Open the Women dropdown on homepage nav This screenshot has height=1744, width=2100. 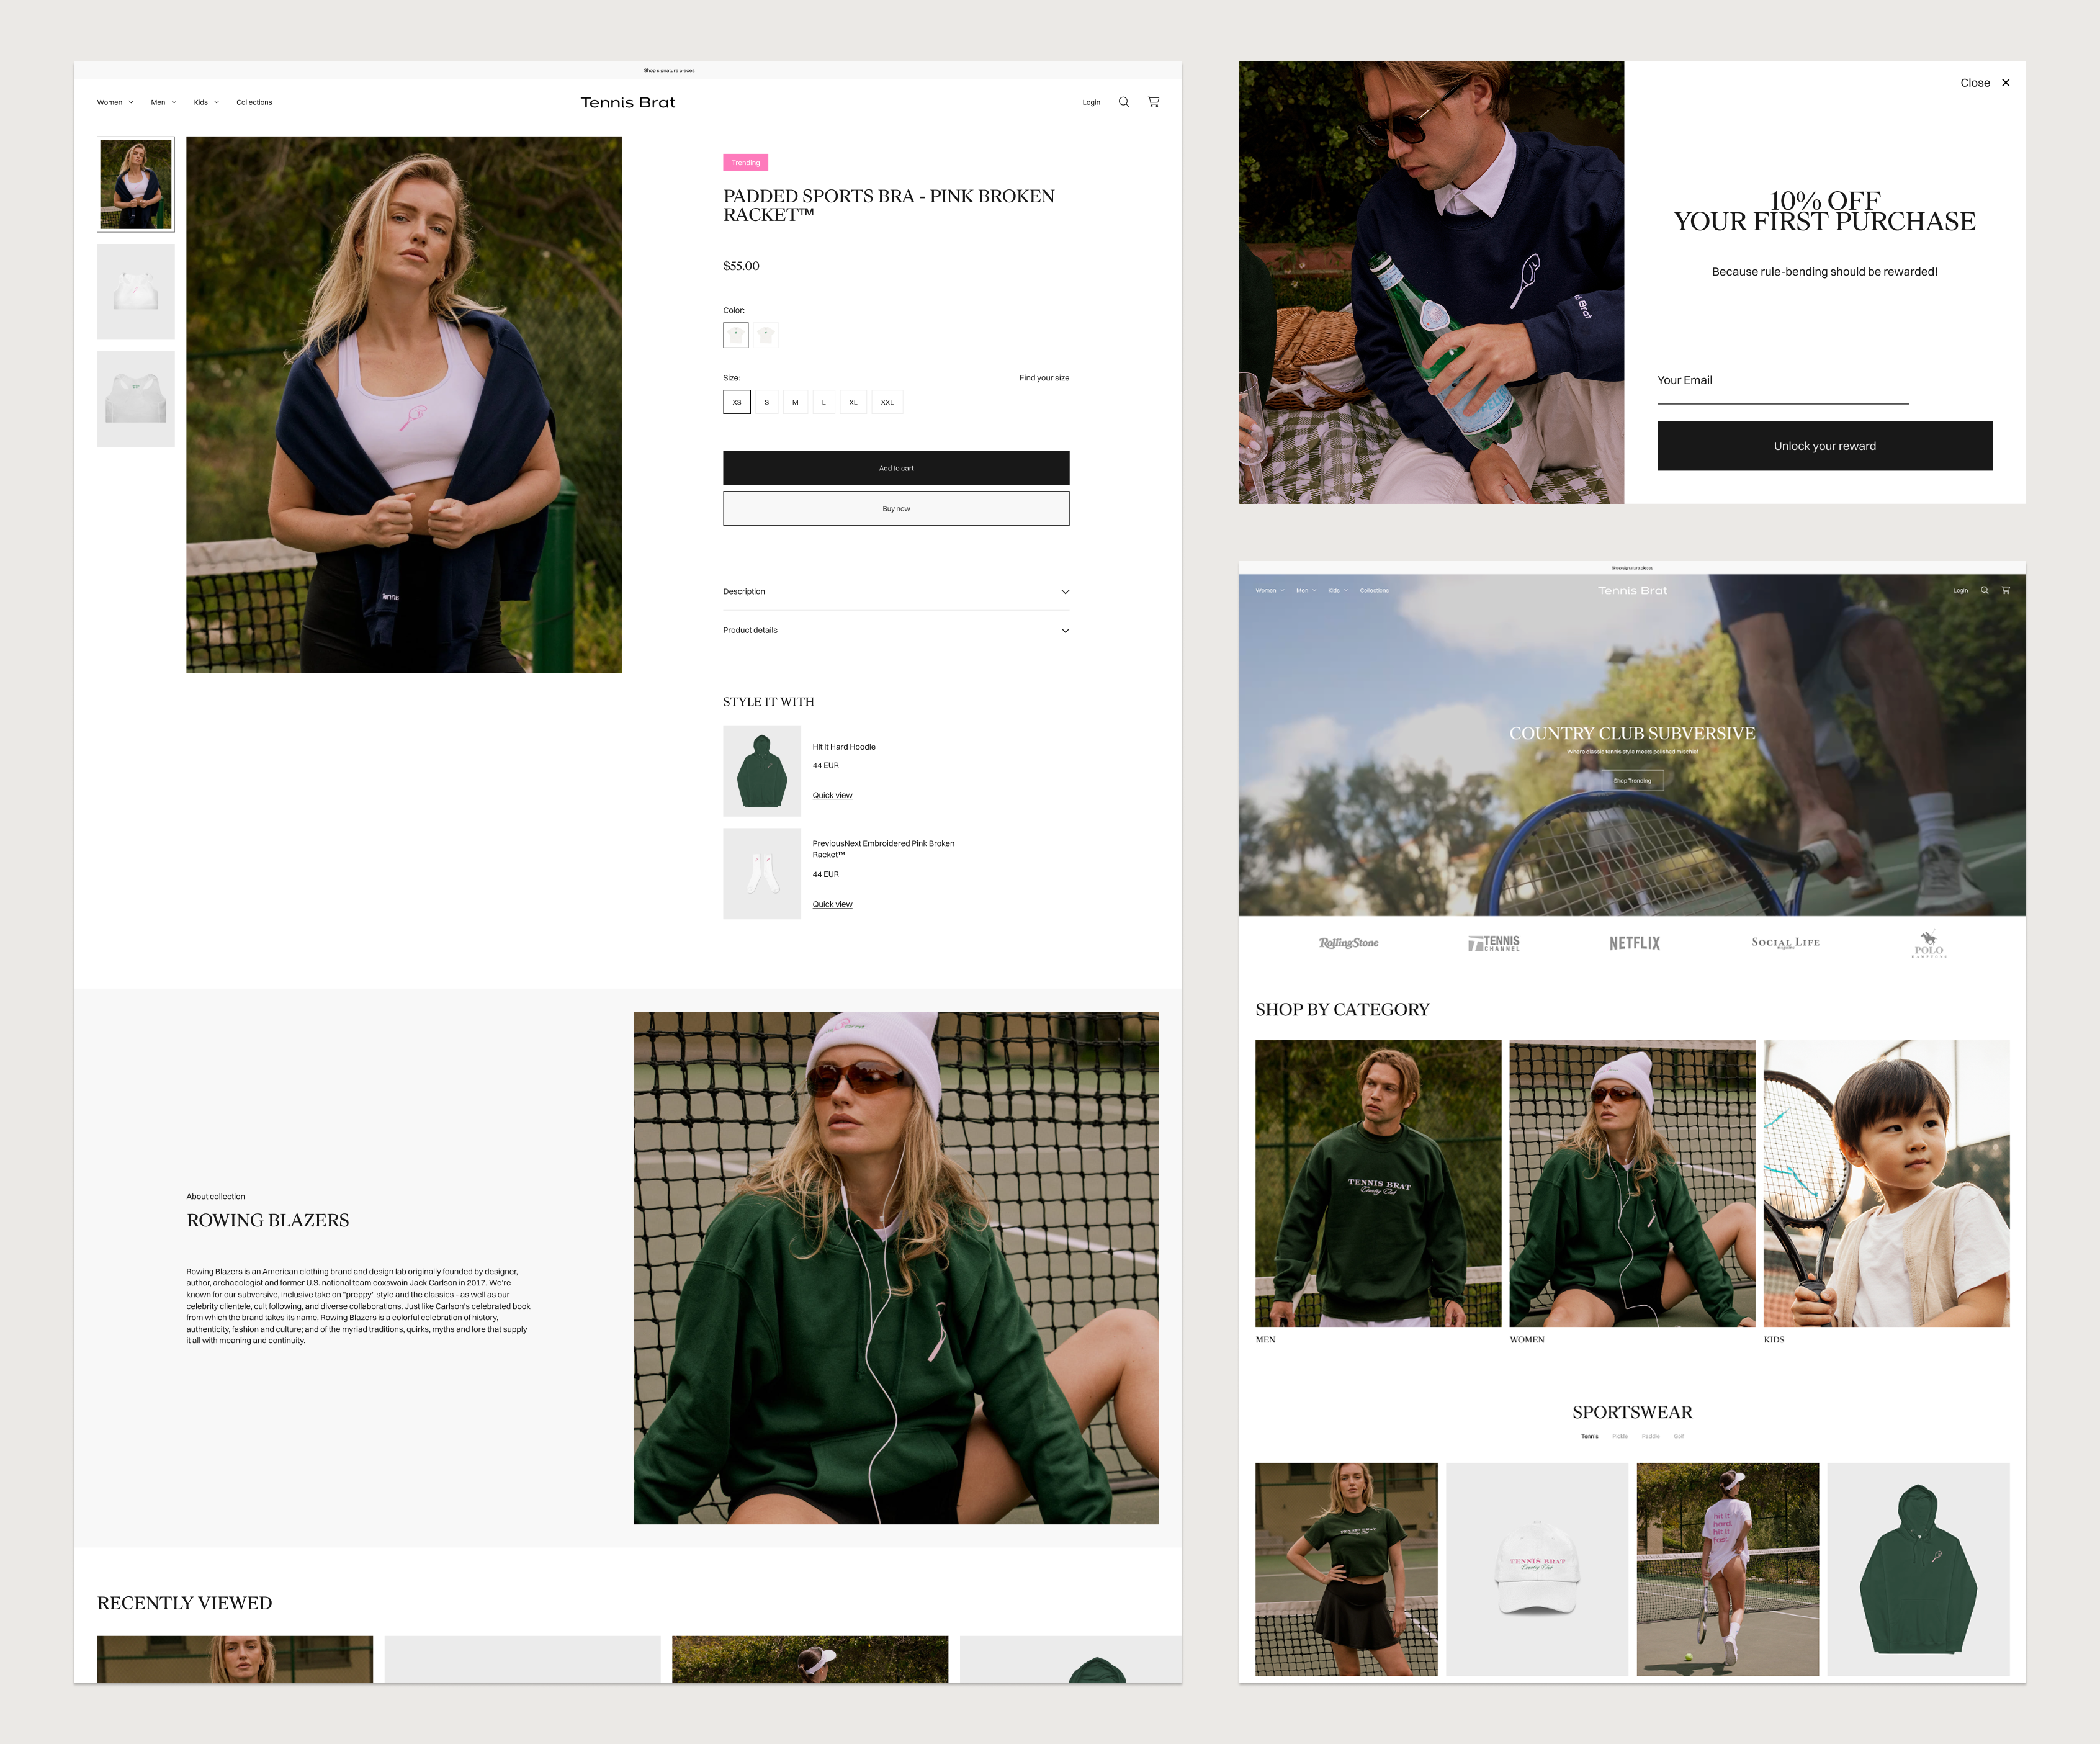1270,590
